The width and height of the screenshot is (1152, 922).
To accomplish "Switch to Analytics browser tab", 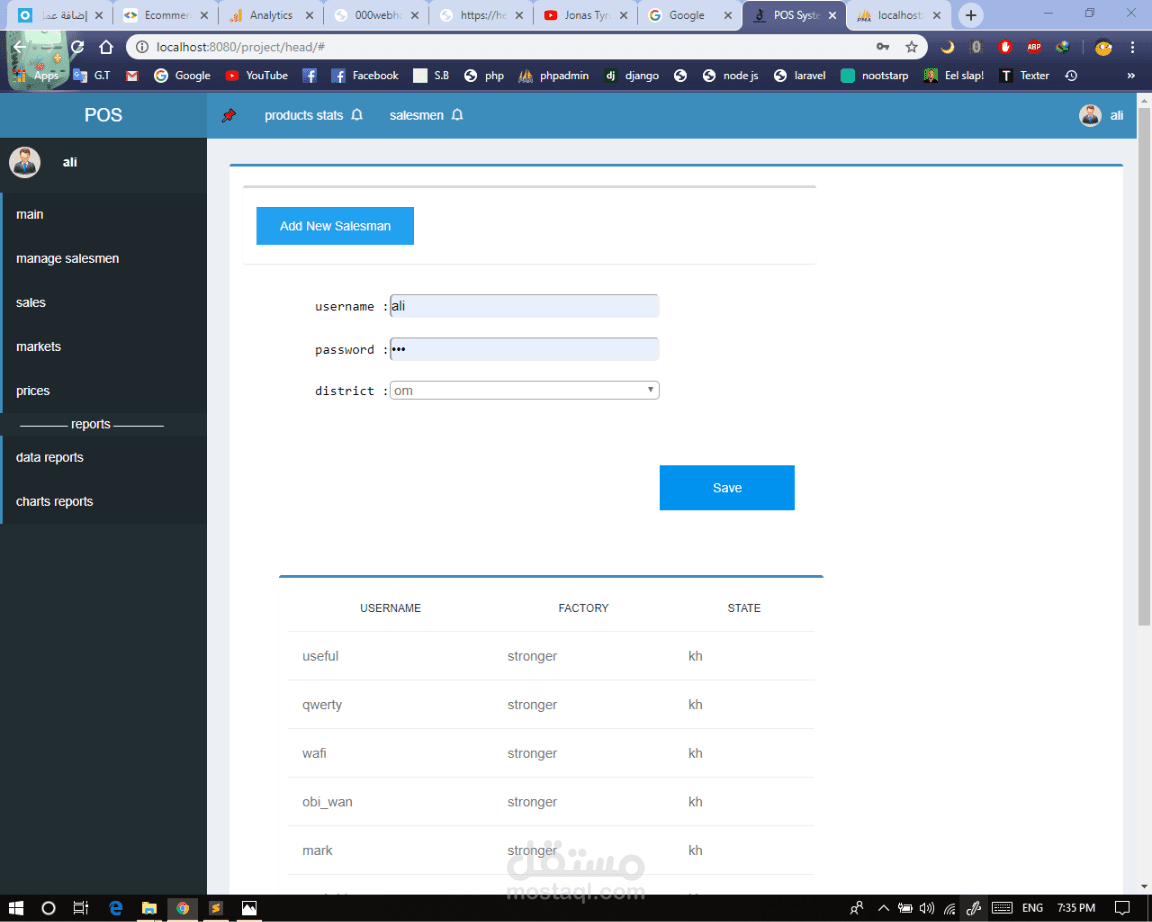I will point(271,15).
